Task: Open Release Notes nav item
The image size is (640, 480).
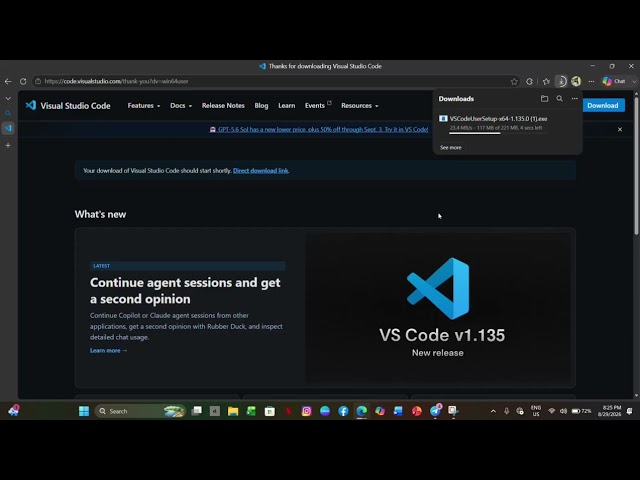Action: tap(223, 105)
